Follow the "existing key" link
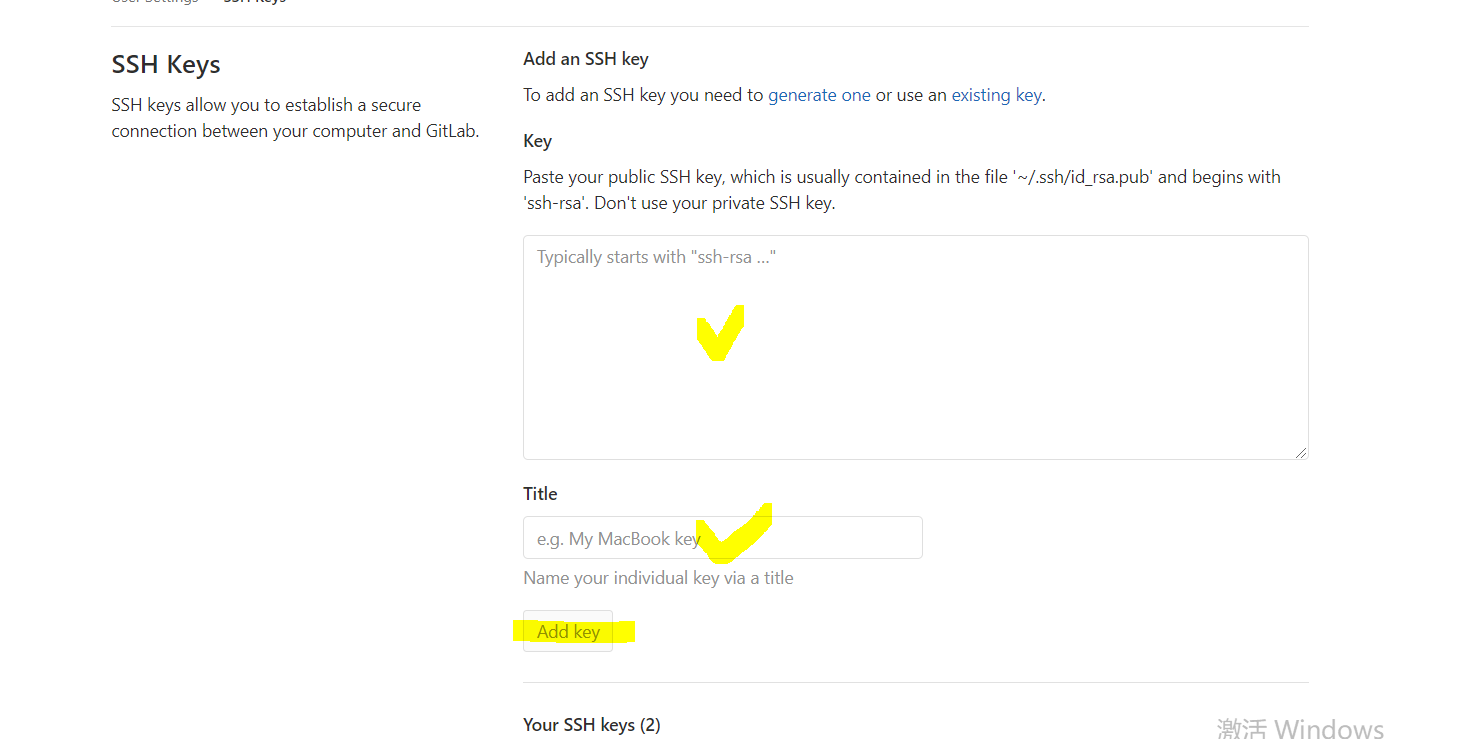This screenshot has width=1460, height=739. pos(996,95)
